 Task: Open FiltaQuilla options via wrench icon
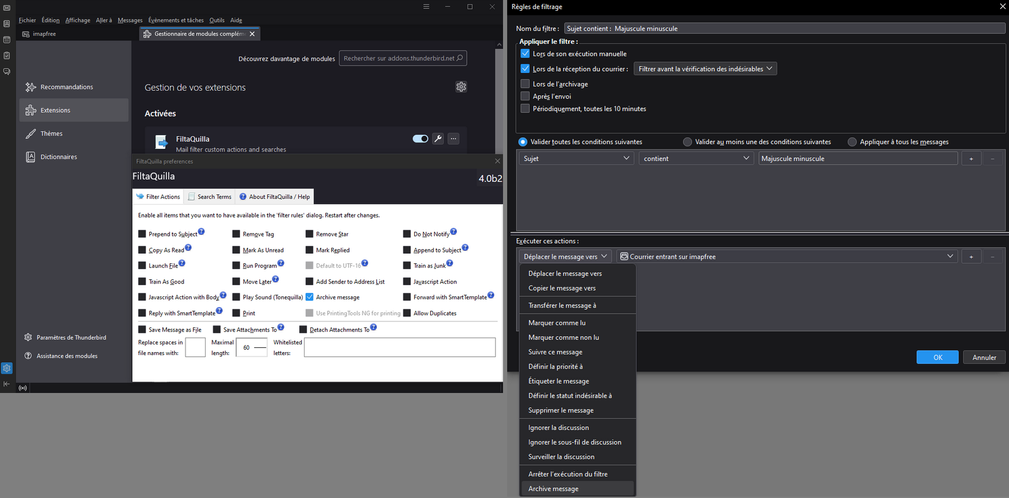(438, 139)
